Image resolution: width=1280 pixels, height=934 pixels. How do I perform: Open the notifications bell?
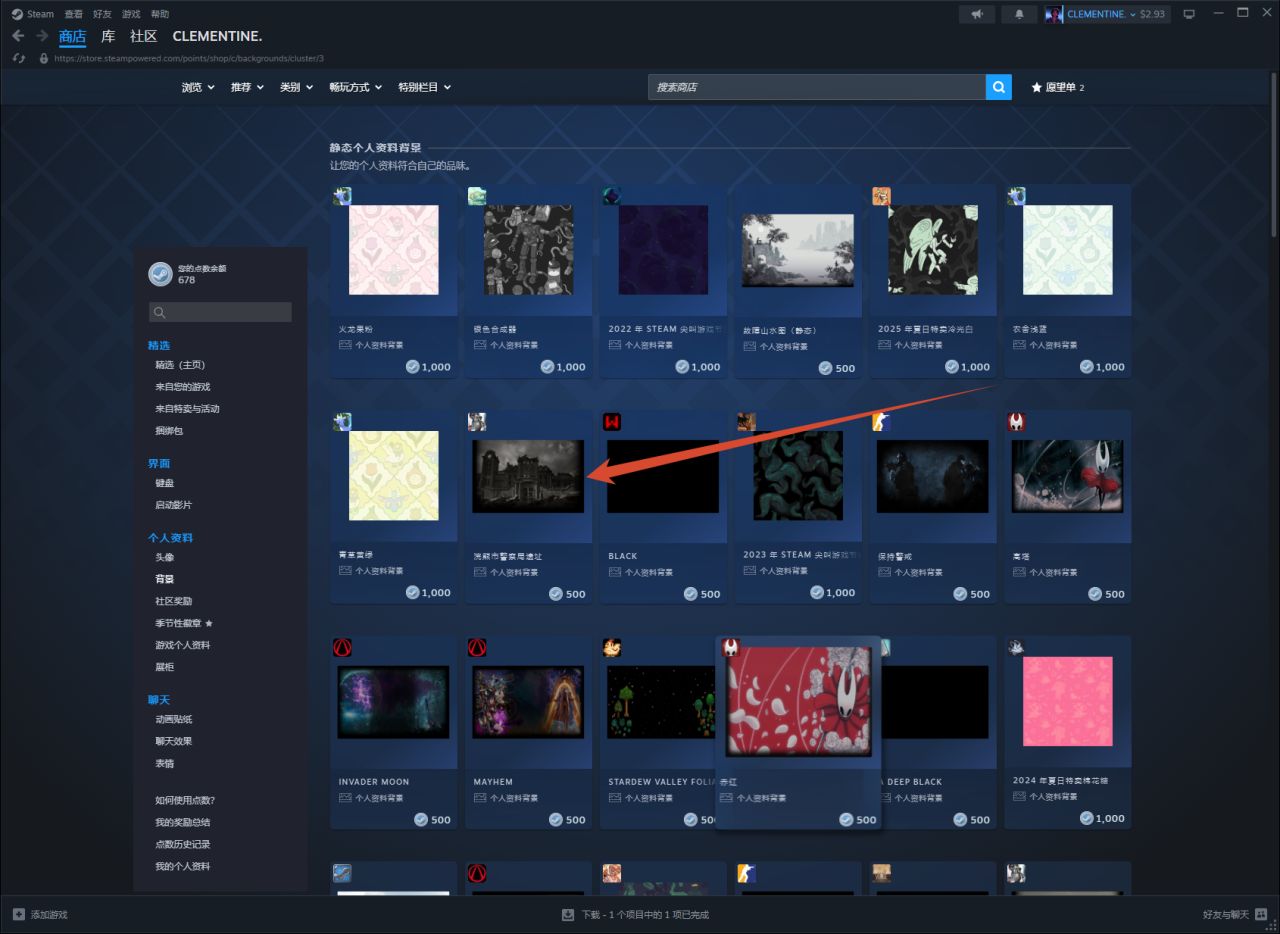[x=1019, y=14]
